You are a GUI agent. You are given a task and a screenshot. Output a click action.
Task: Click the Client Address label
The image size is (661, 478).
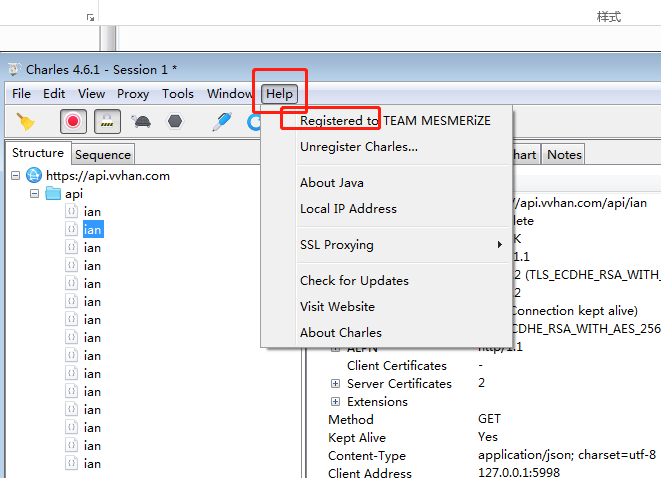click(x=370, y=473)
